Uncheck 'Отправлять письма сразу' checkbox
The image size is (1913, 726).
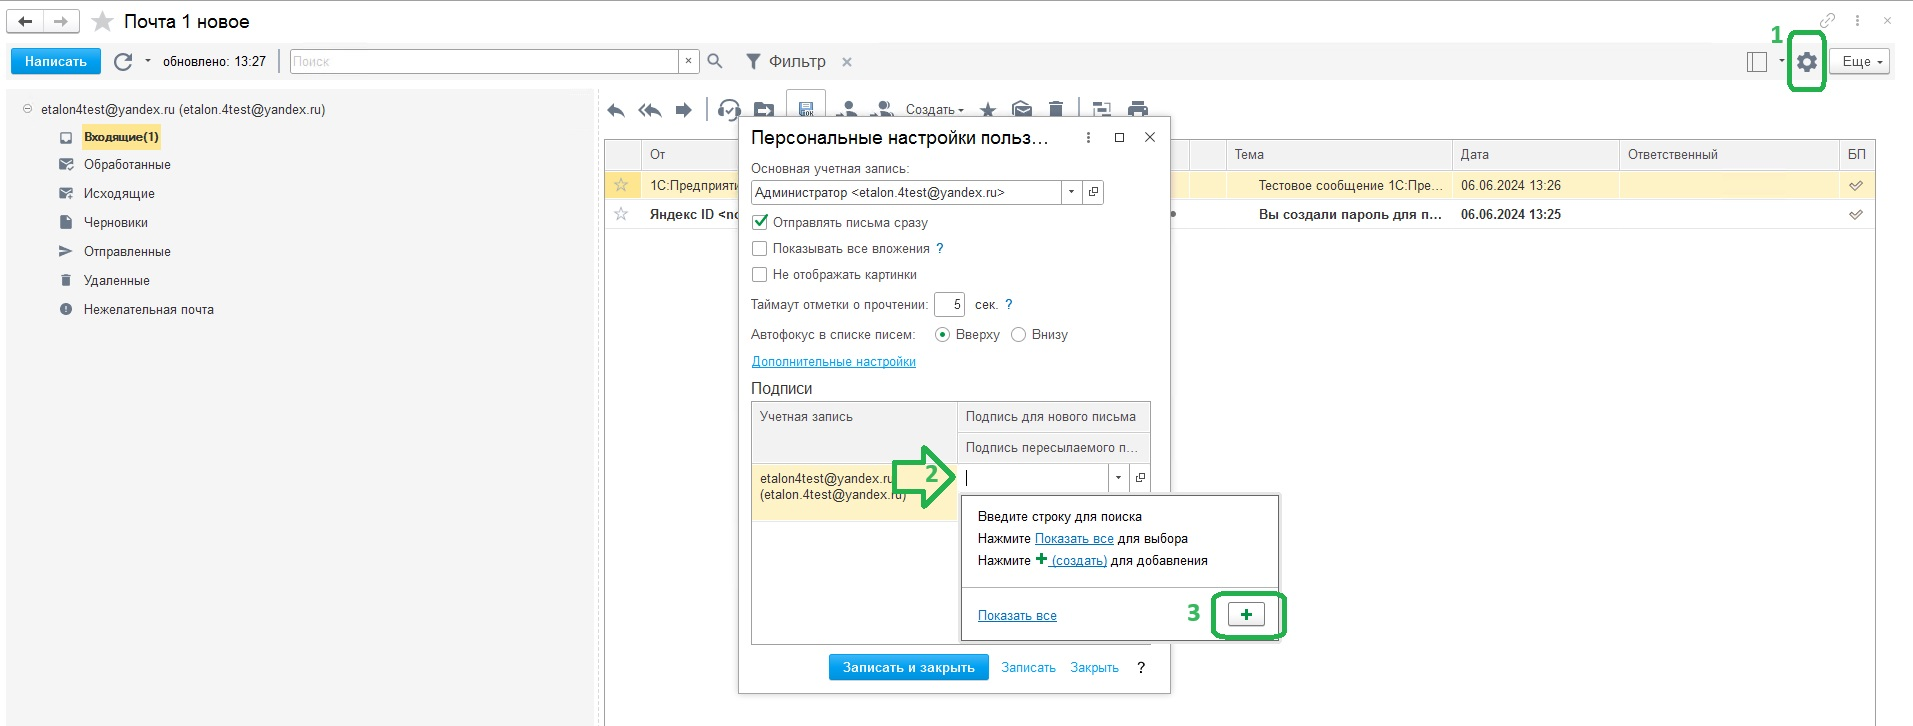pos(760,222)
